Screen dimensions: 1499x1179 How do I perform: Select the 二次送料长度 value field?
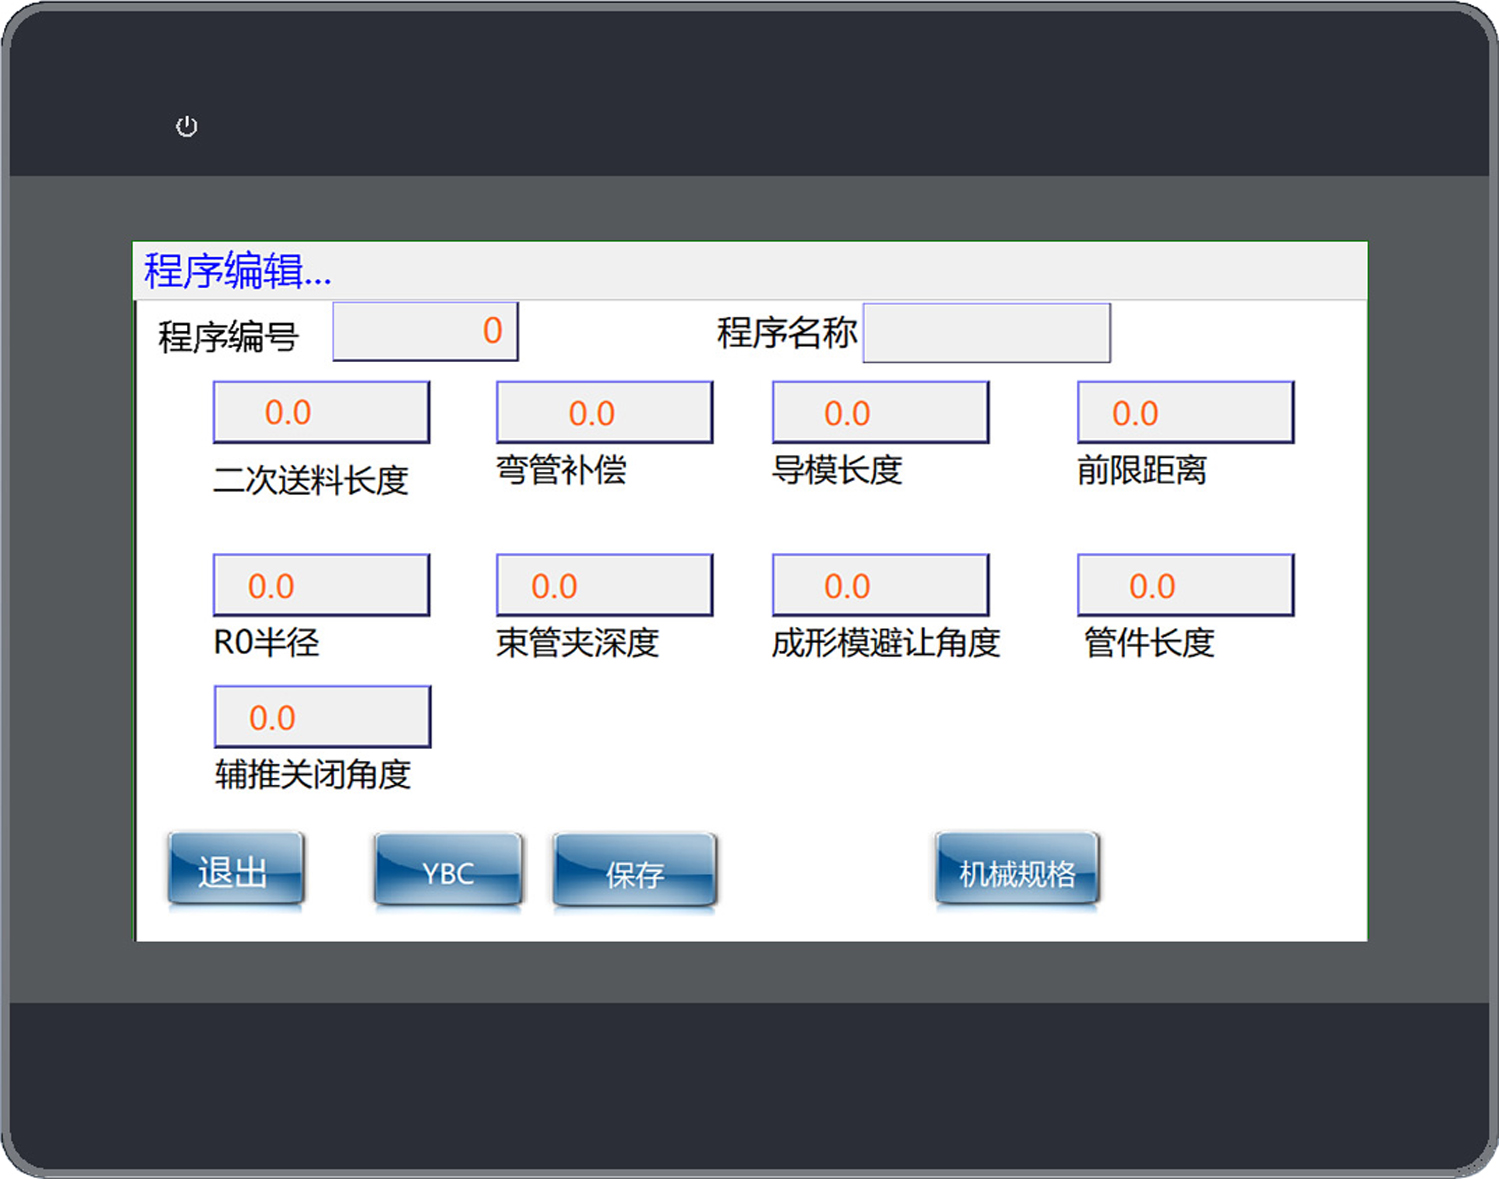point(321,412)
